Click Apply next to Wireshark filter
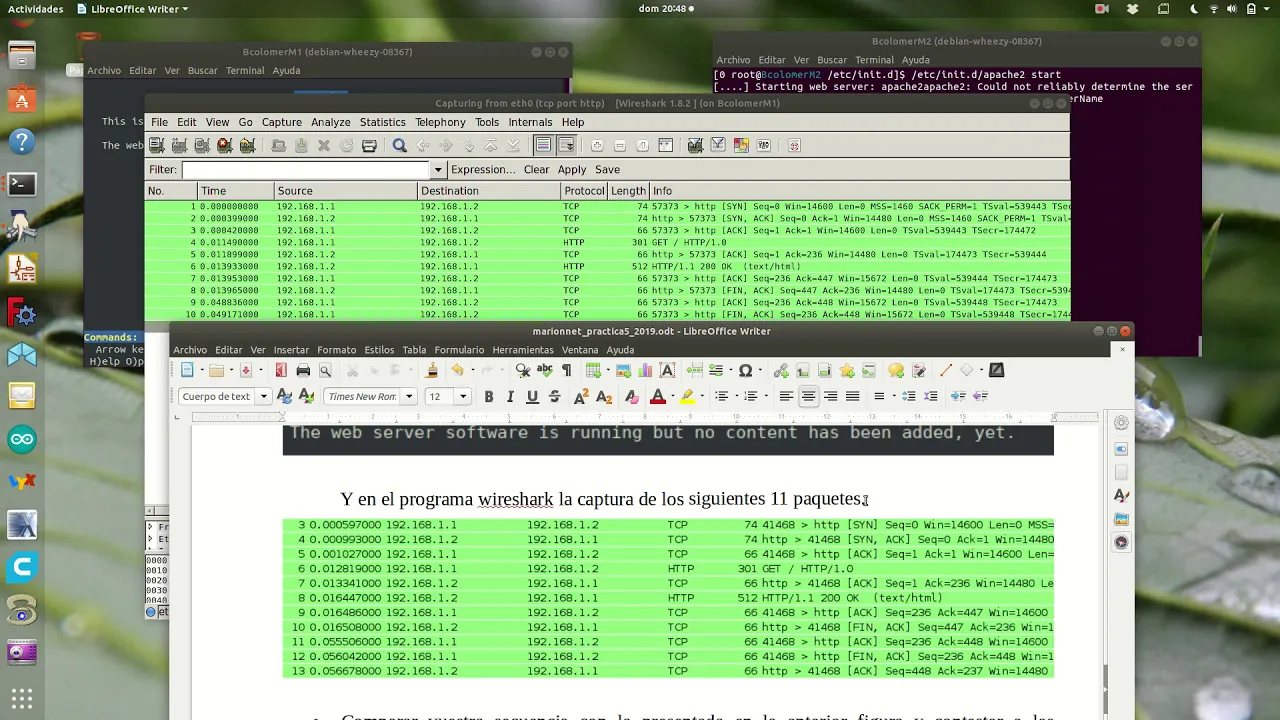1280x720 pixels. click(572, 169)
